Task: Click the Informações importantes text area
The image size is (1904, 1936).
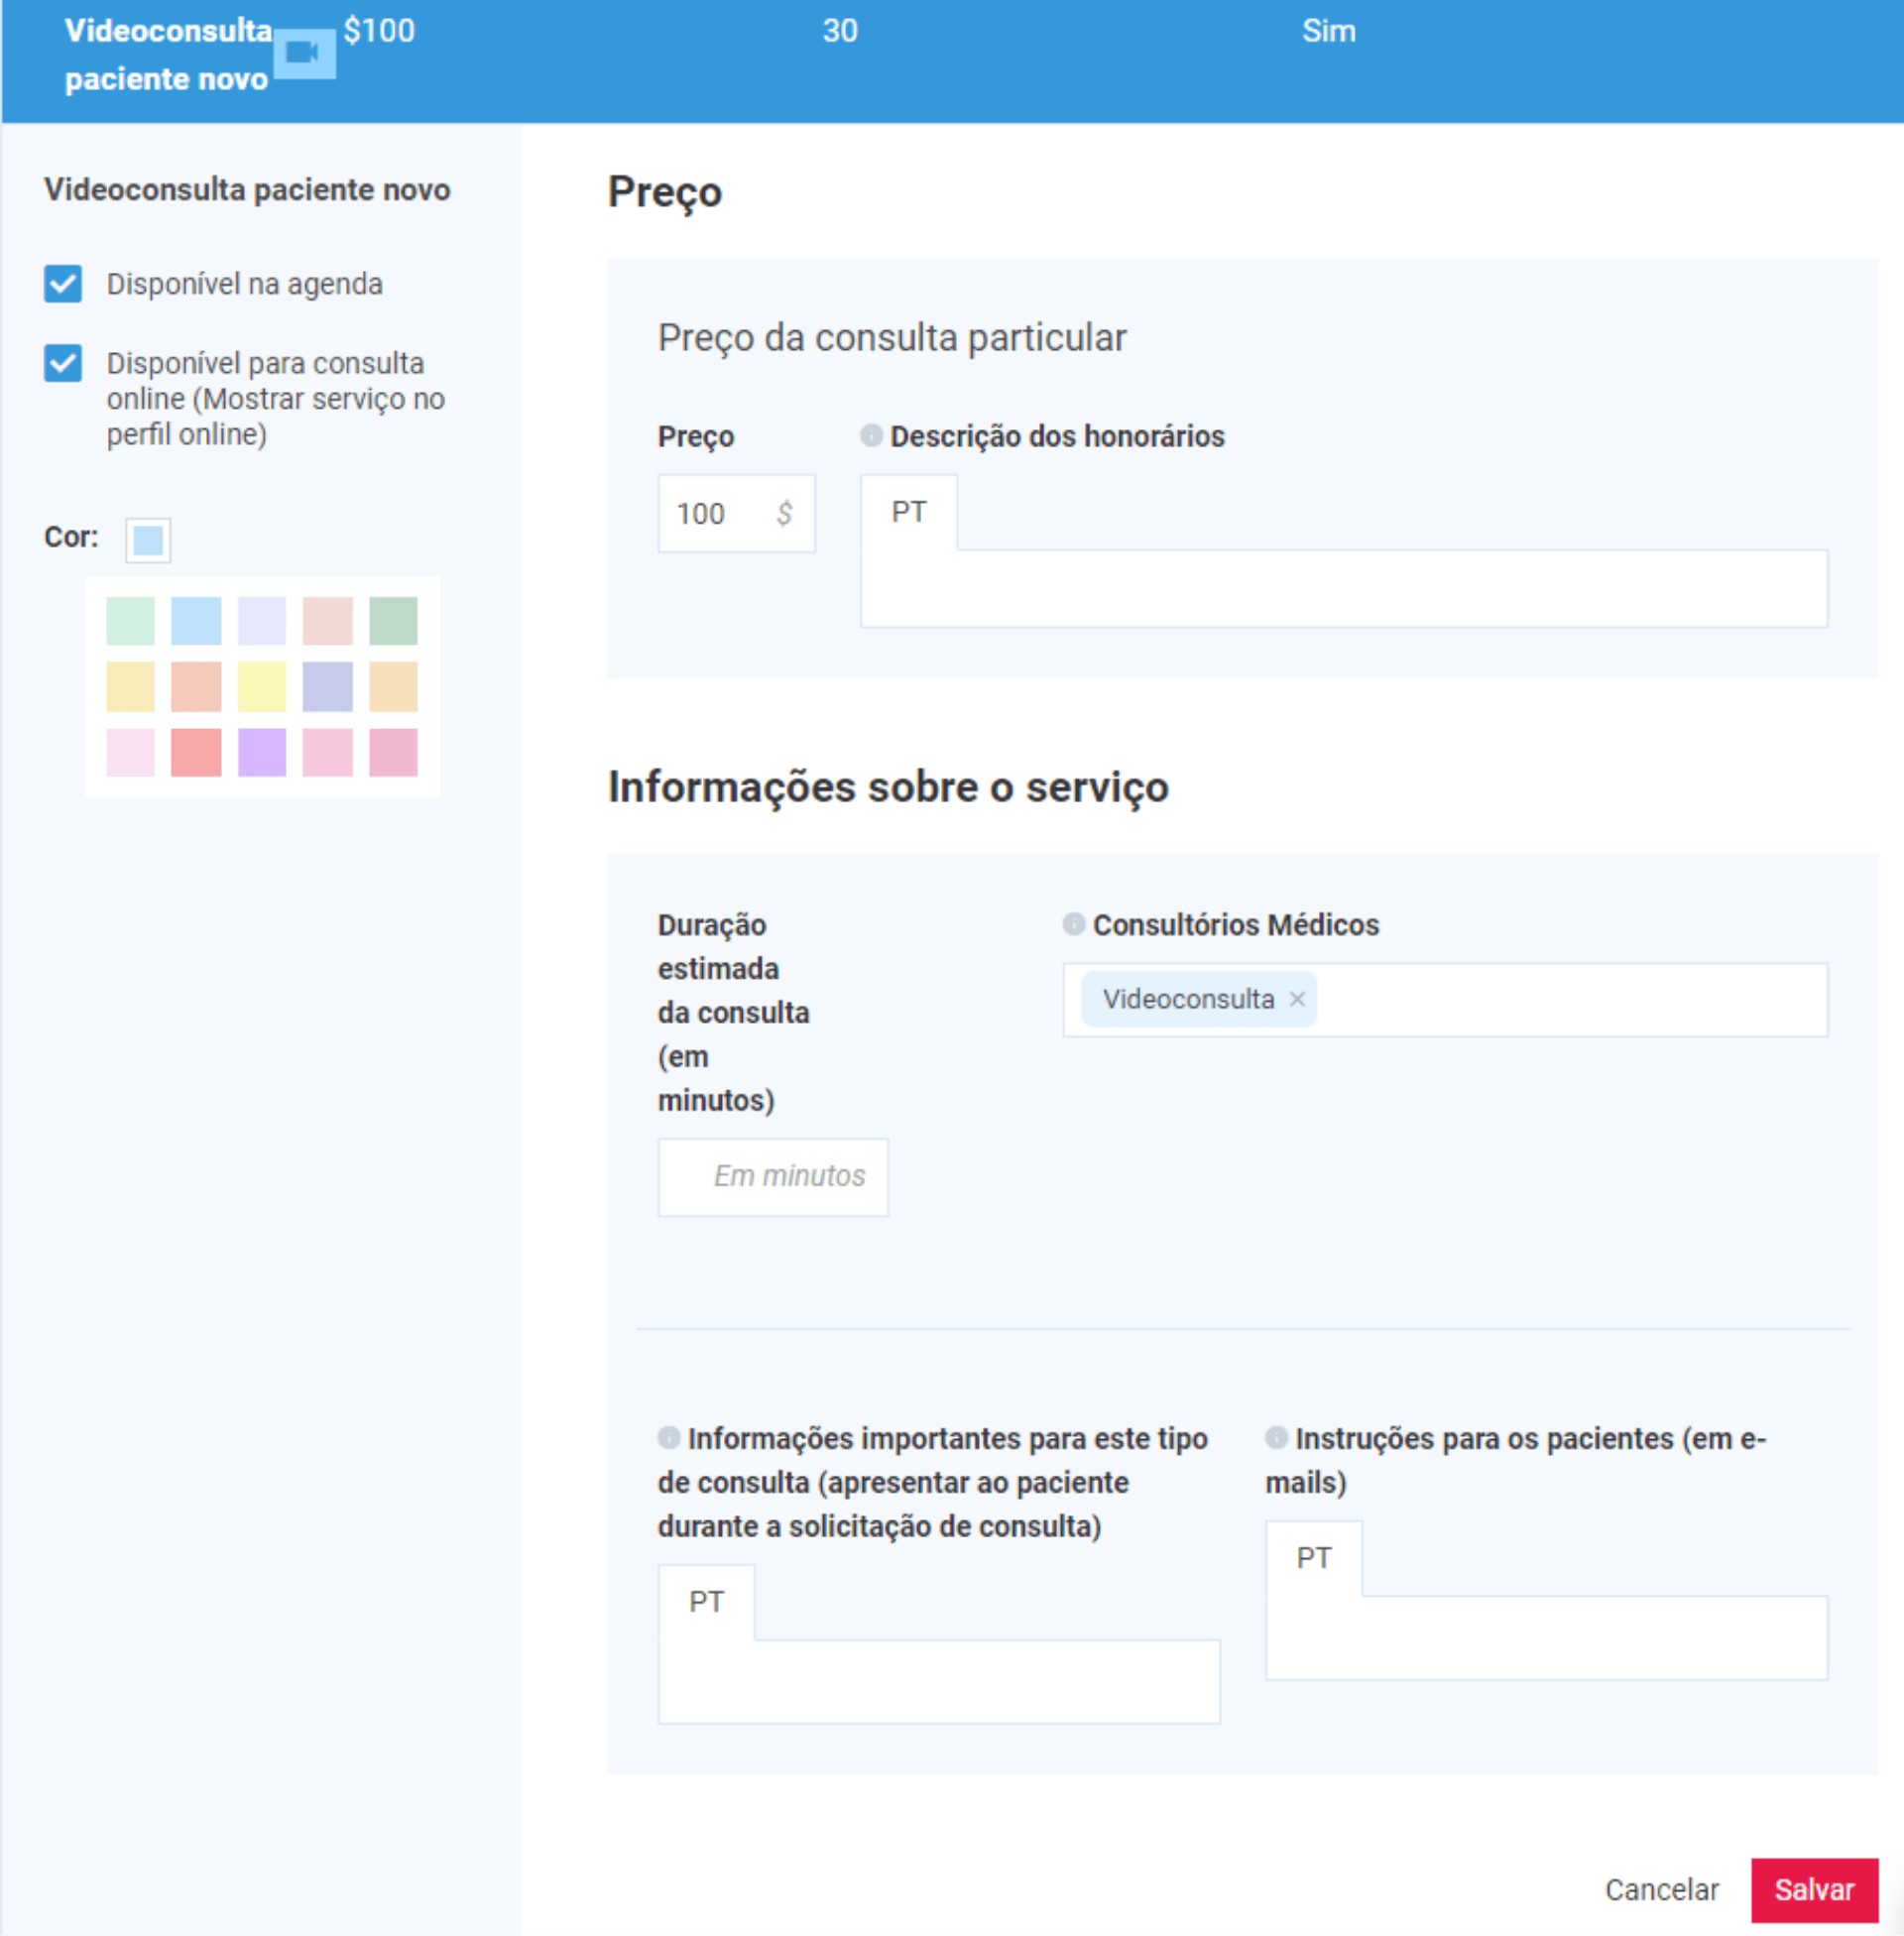Action: tap(939, 1682)
